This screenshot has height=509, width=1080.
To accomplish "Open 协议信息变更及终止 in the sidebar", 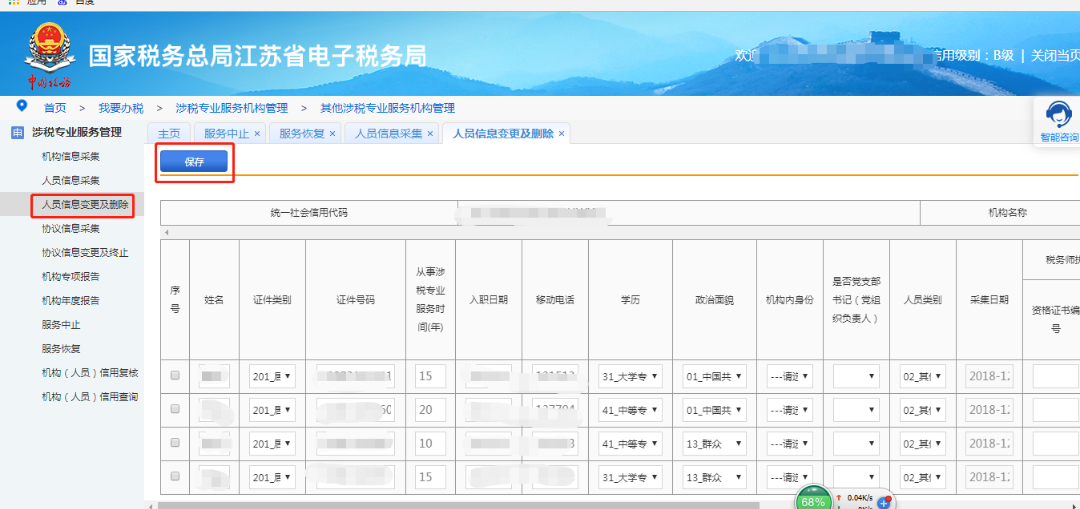I will point(85,253).
